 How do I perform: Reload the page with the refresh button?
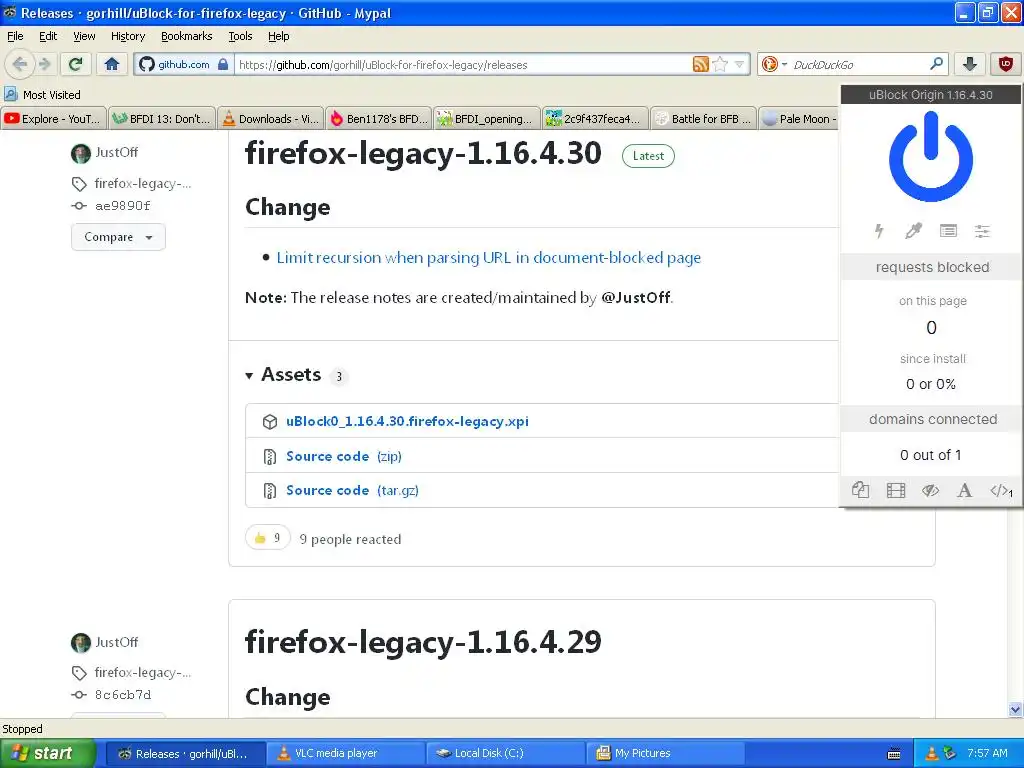75,64
